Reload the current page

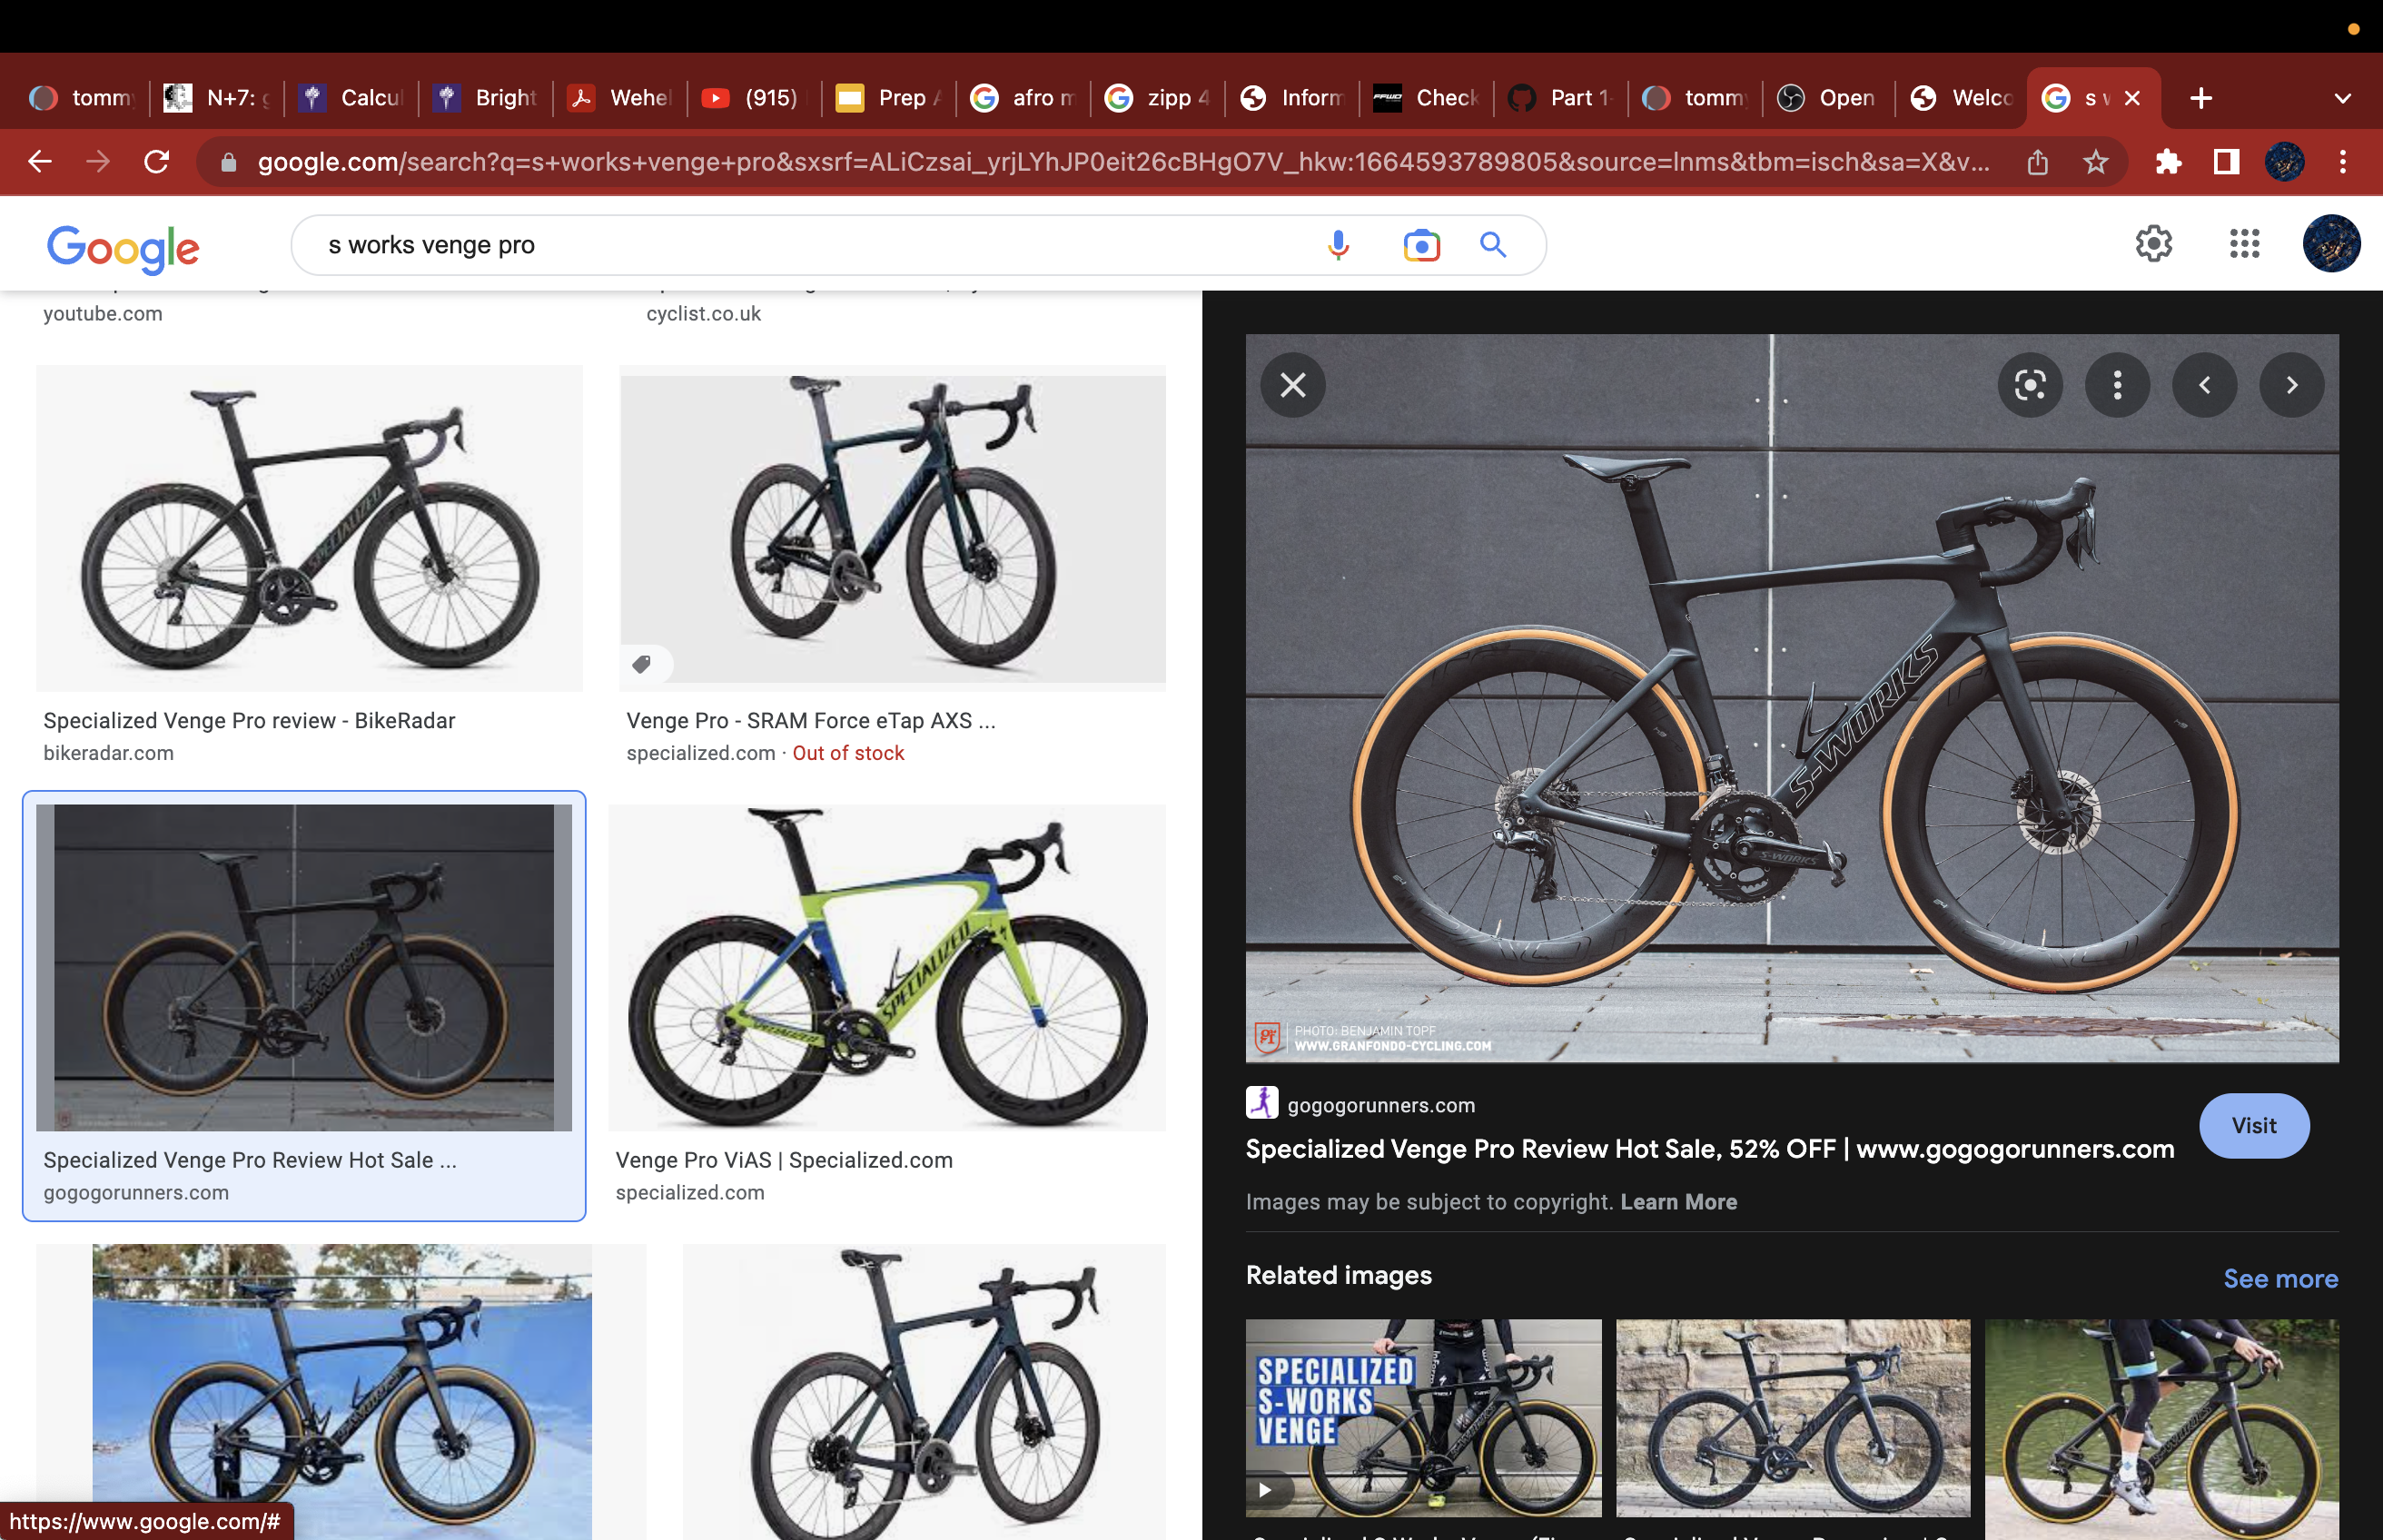click(x=156, y=162)
